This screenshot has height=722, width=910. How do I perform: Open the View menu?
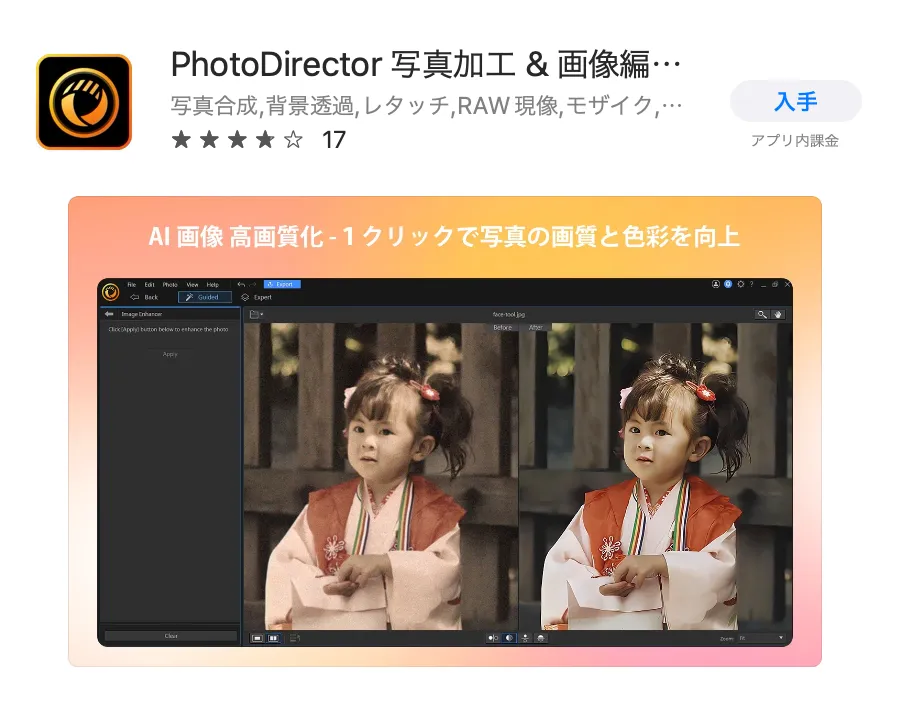(x=192, y=284)
